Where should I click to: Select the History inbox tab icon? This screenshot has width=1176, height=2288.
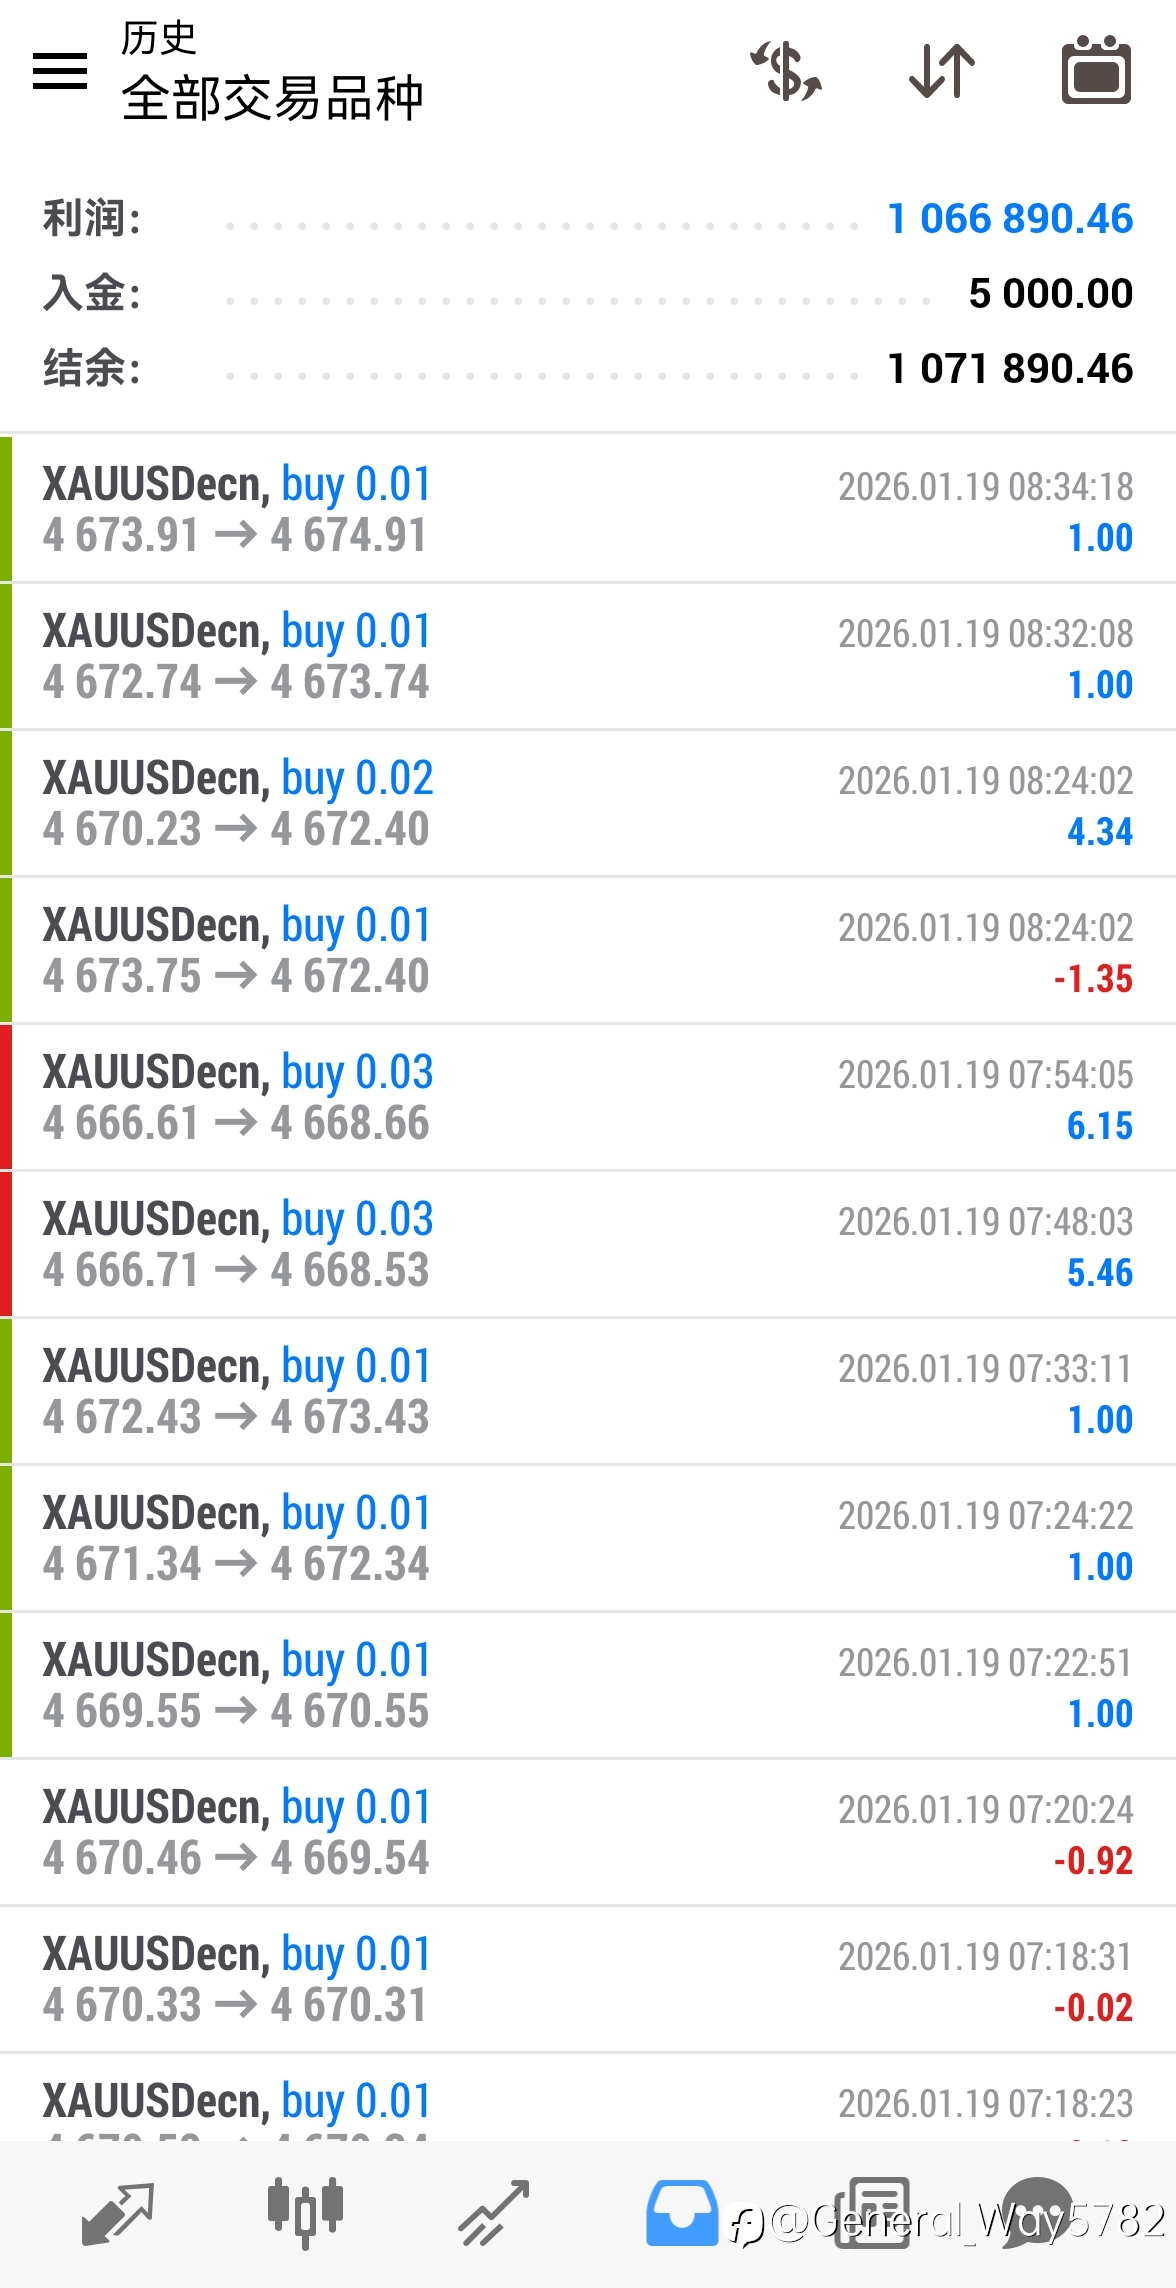pyautogui.click(x=681, y=2212)
